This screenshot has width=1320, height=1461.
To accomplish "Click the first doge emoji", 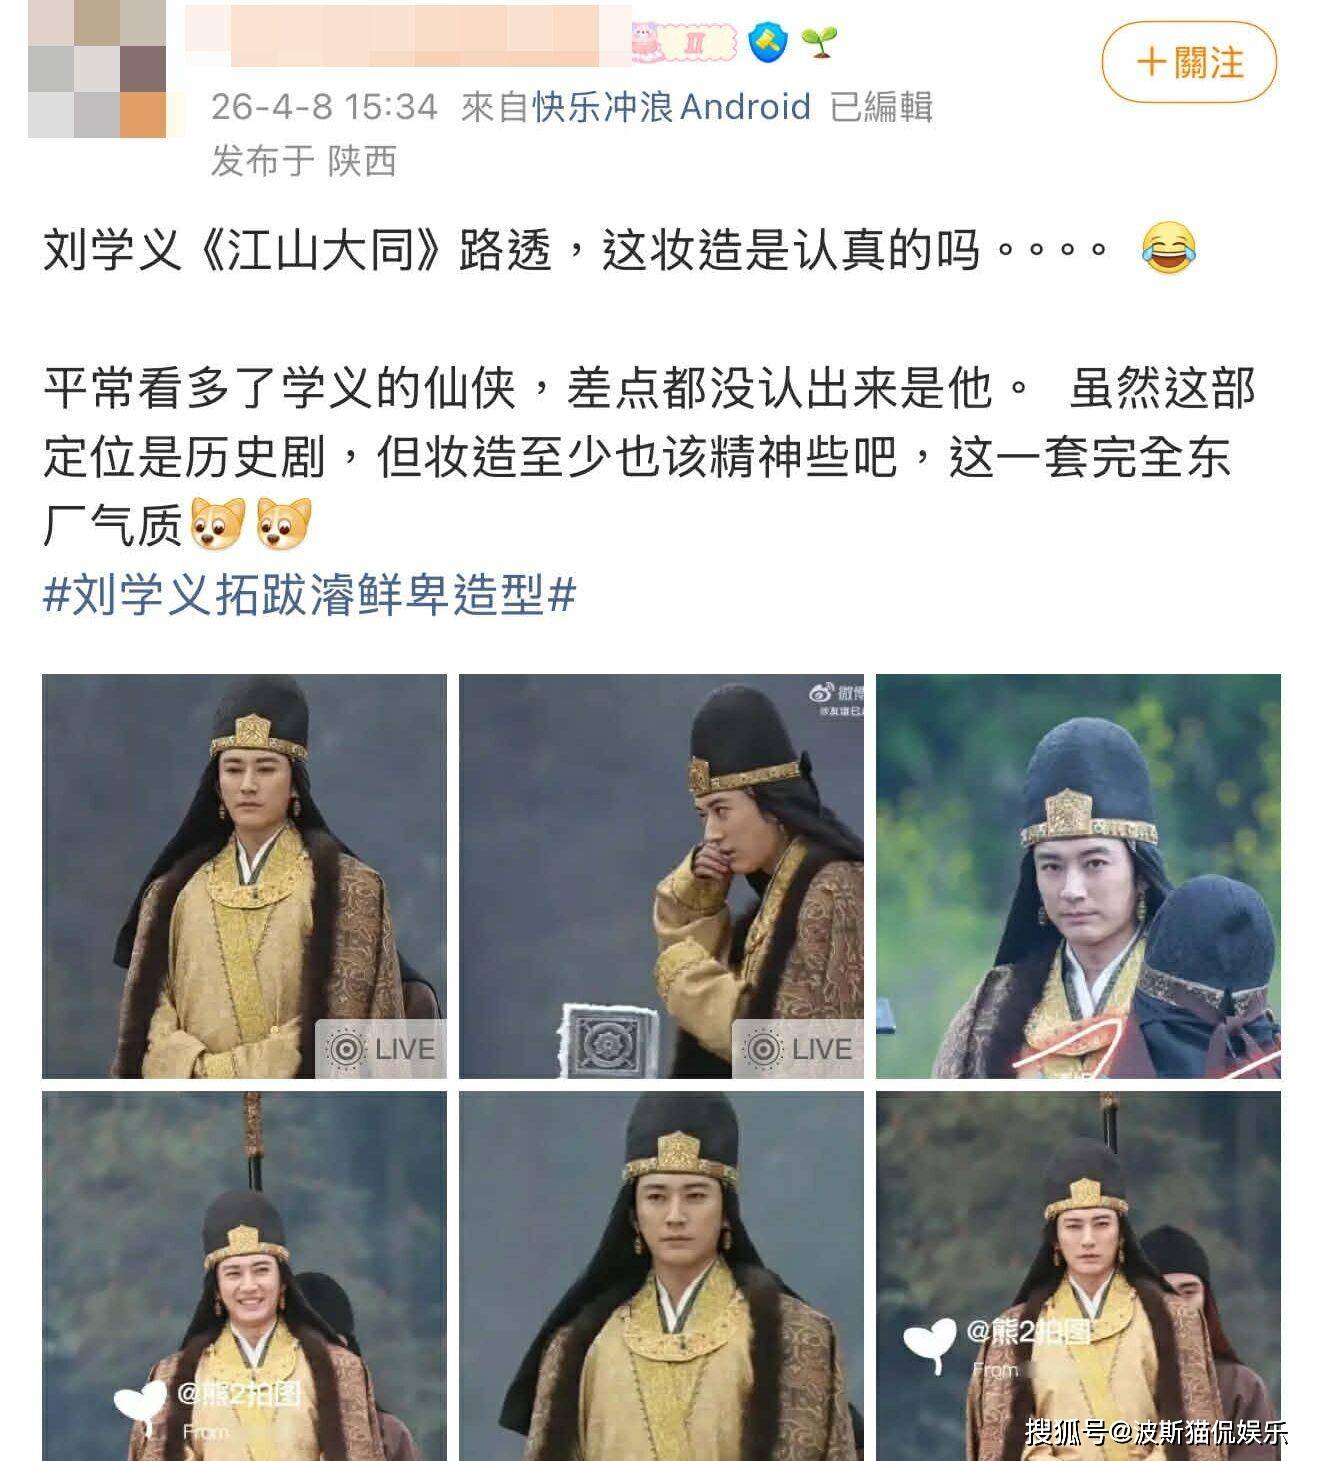I will pyautogui.click(x=217, y=523).
